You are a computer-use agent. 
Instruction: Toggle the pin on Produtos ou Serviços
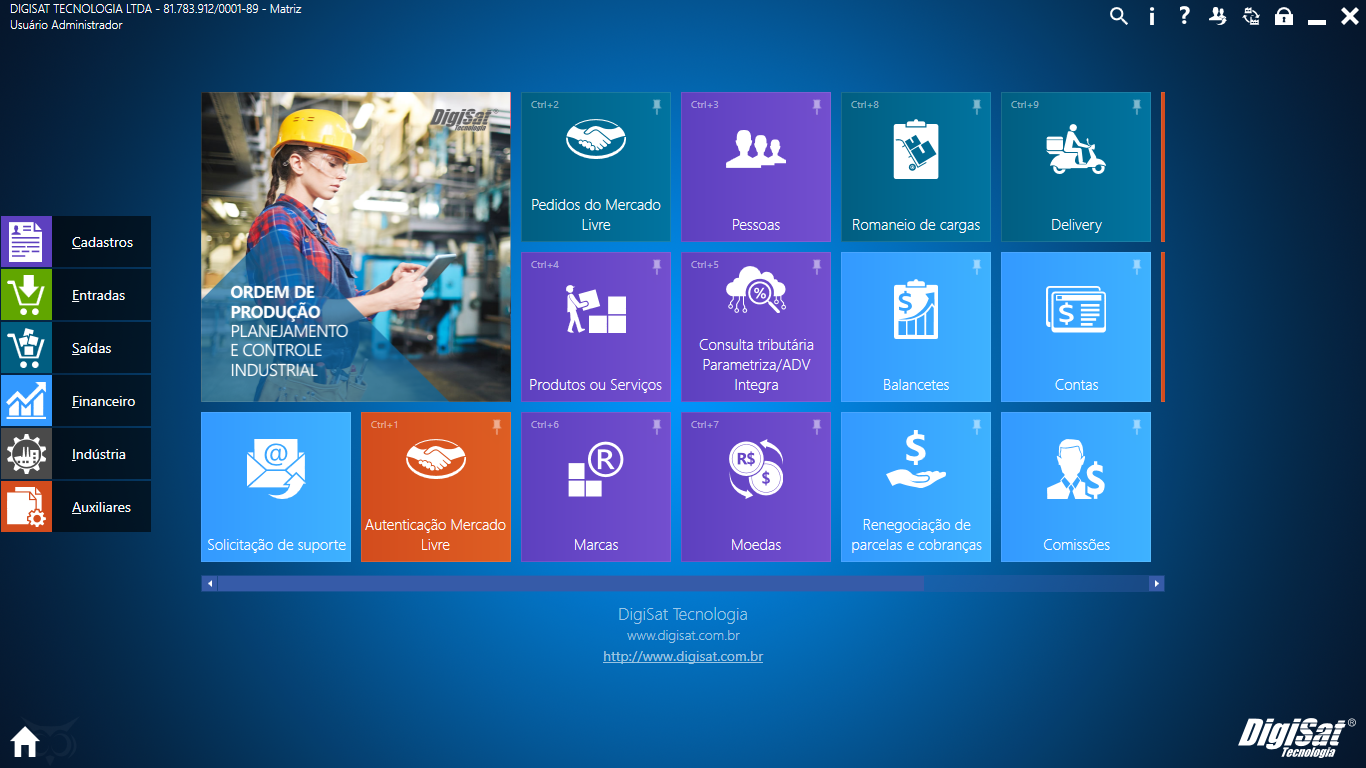coord(657,266)
